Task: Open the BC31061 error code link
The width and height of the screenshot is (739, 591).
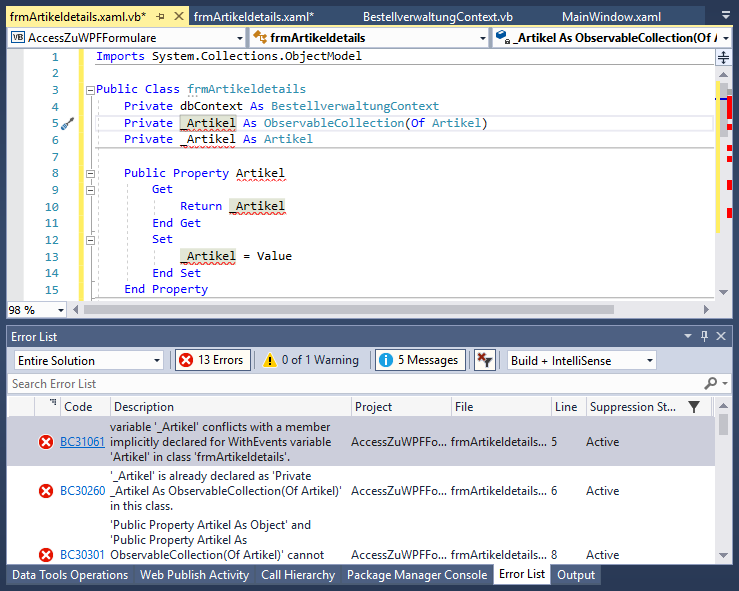Action: pos(82,442)
